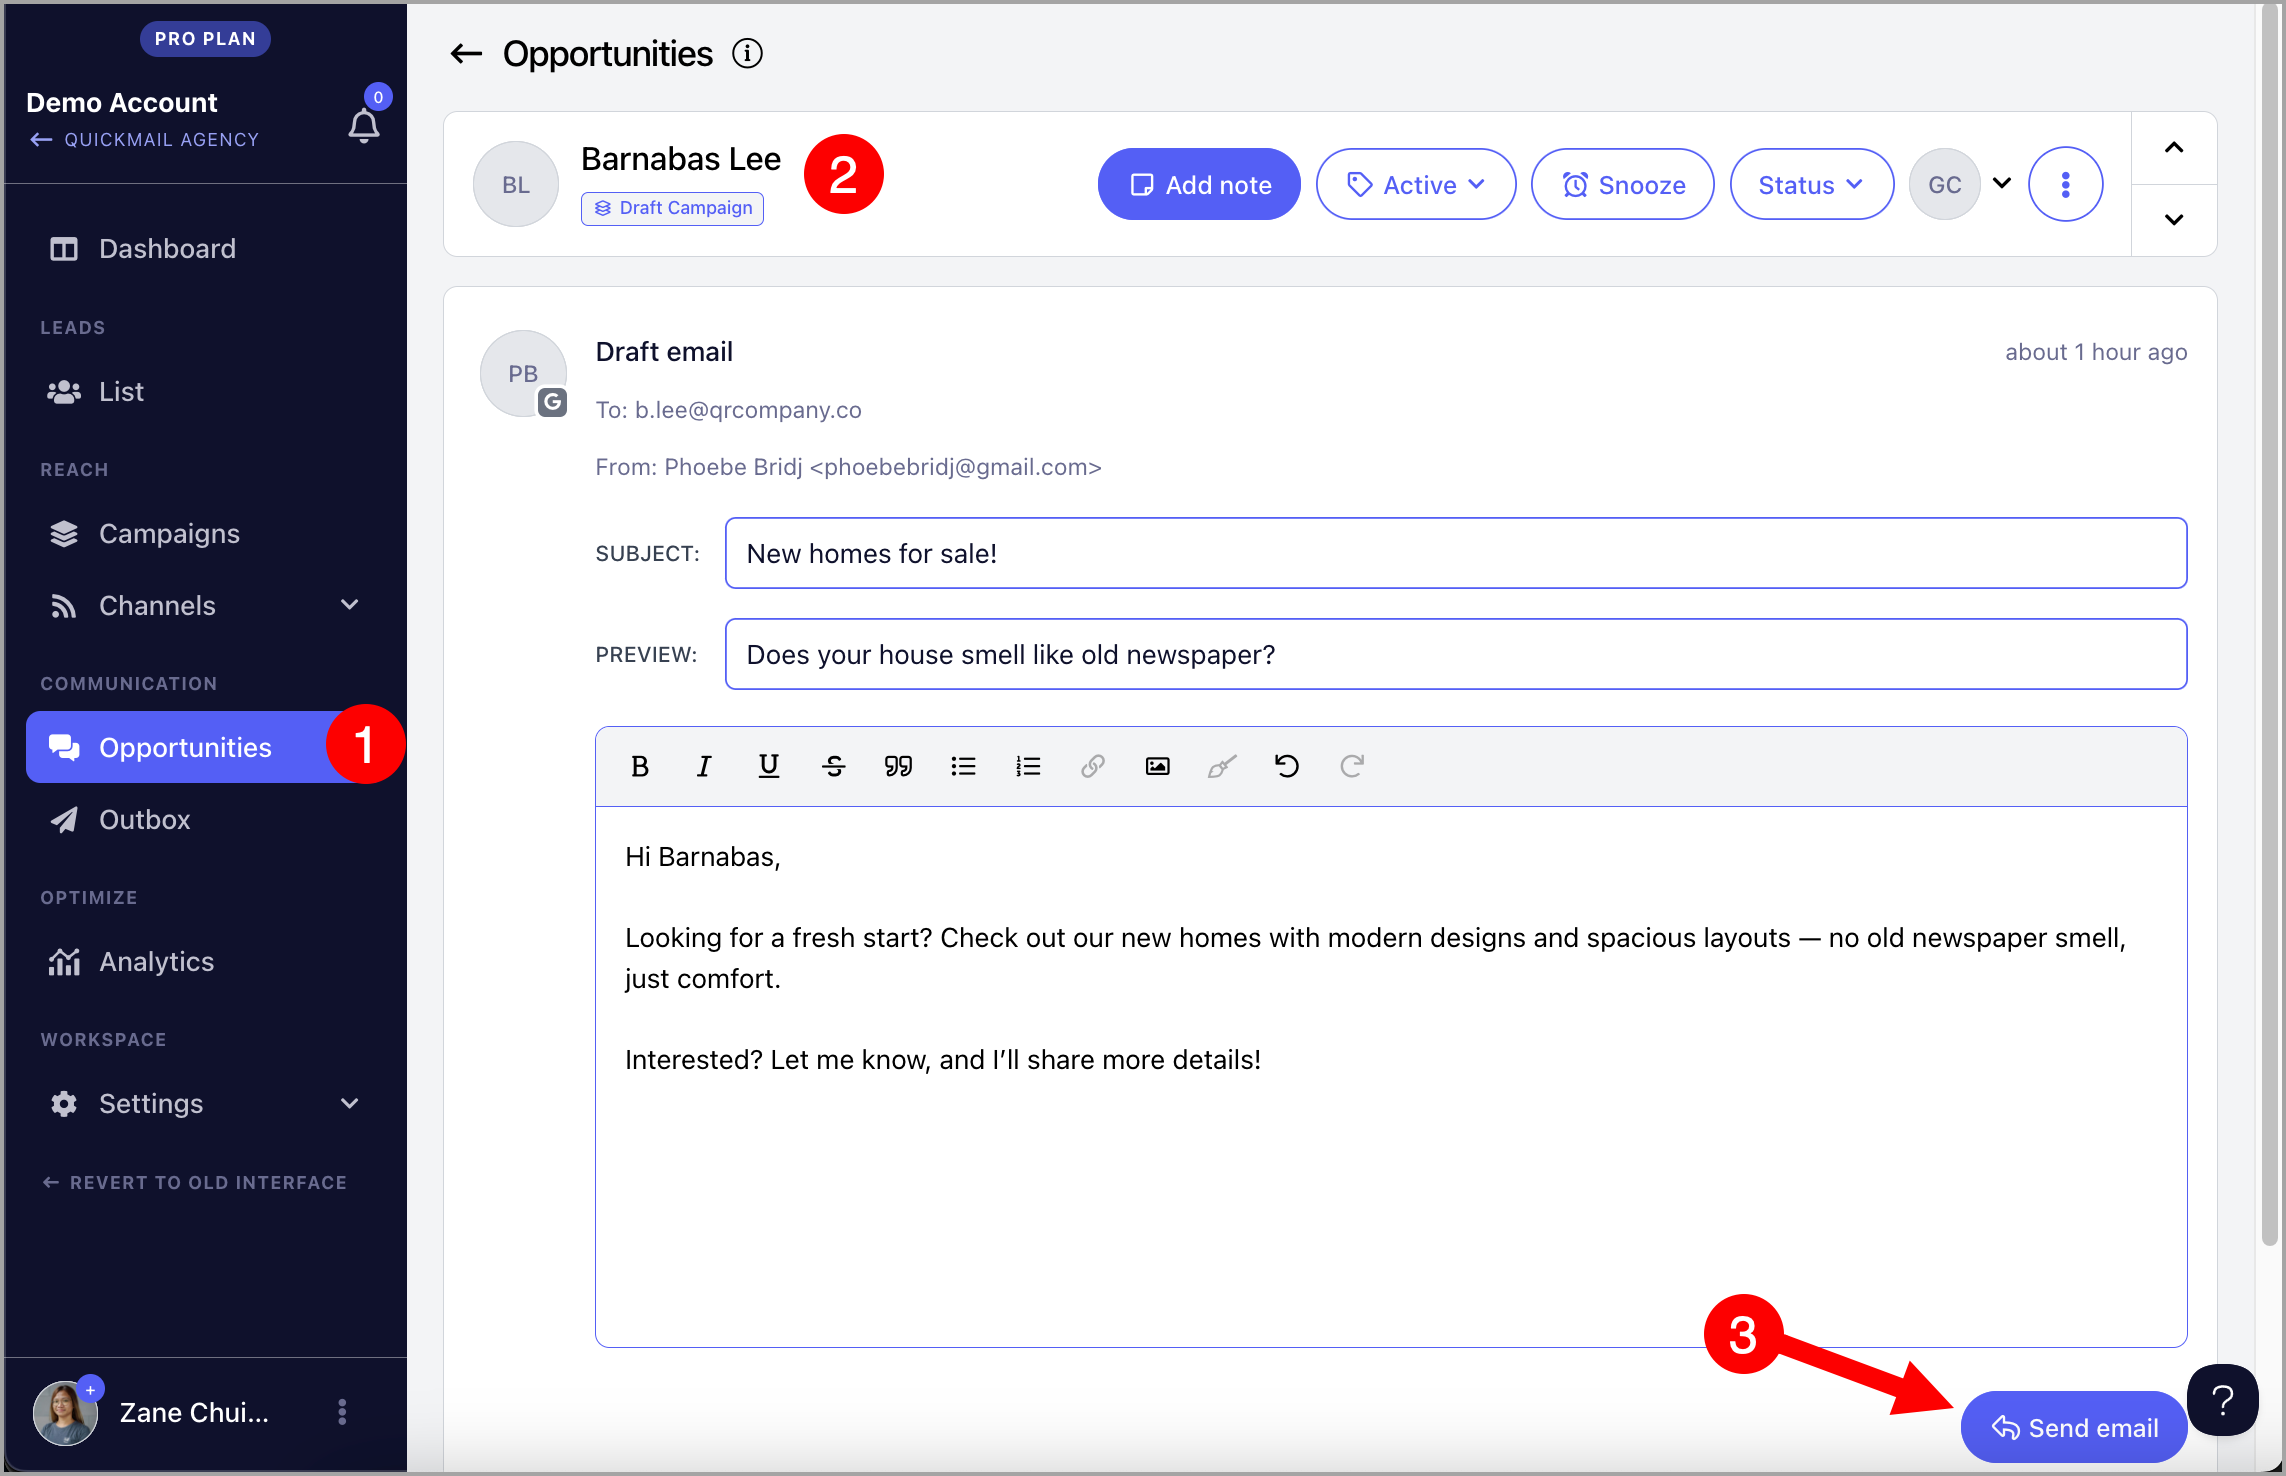The image size is (2286, 1476).
Task: Insert an image into the email
Action: [1157, 766]
